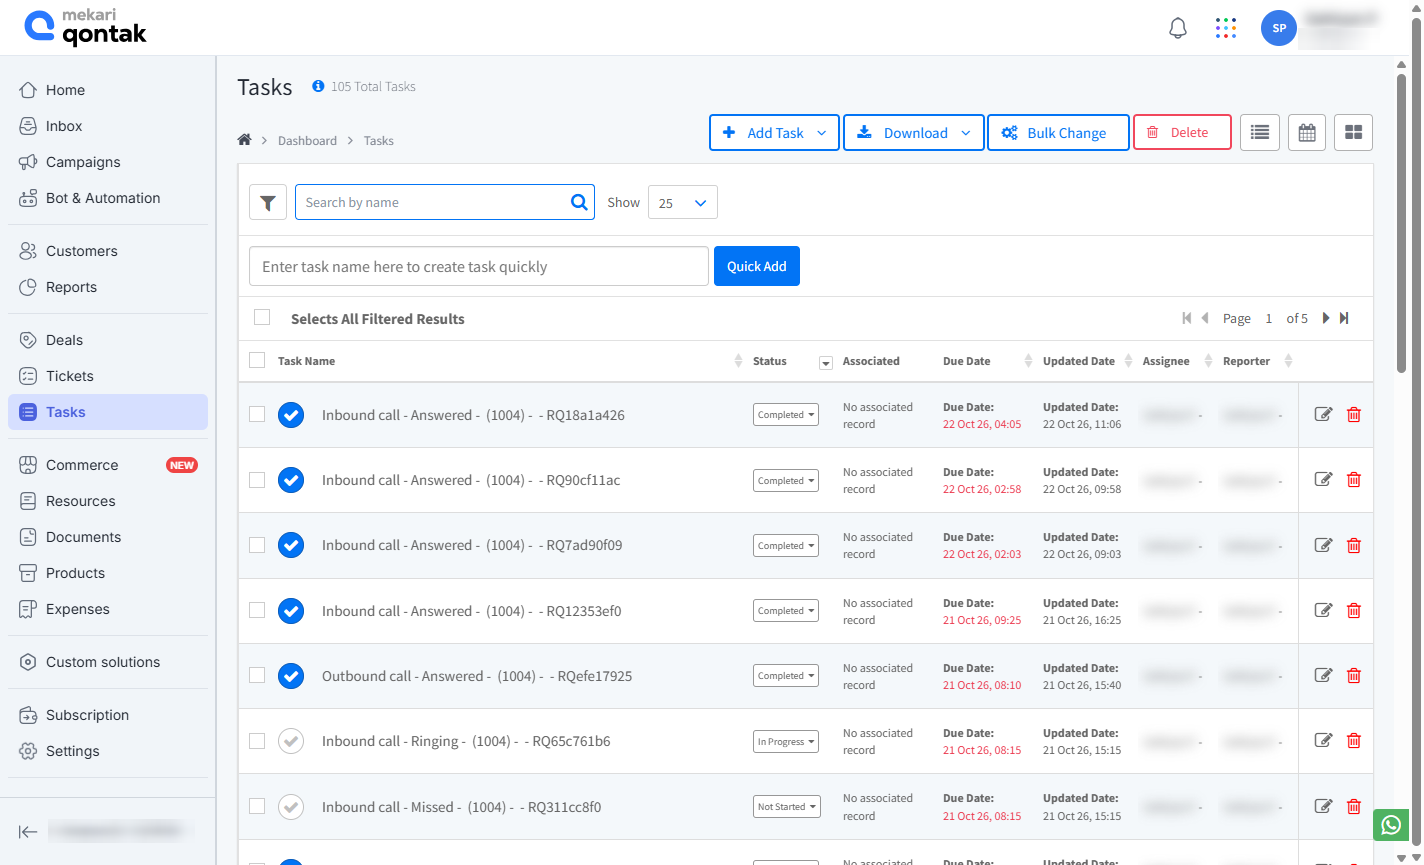This screenshot has width=1424, height=865.
Task: Click the search magnifier icon
Action: coord(579,202)
